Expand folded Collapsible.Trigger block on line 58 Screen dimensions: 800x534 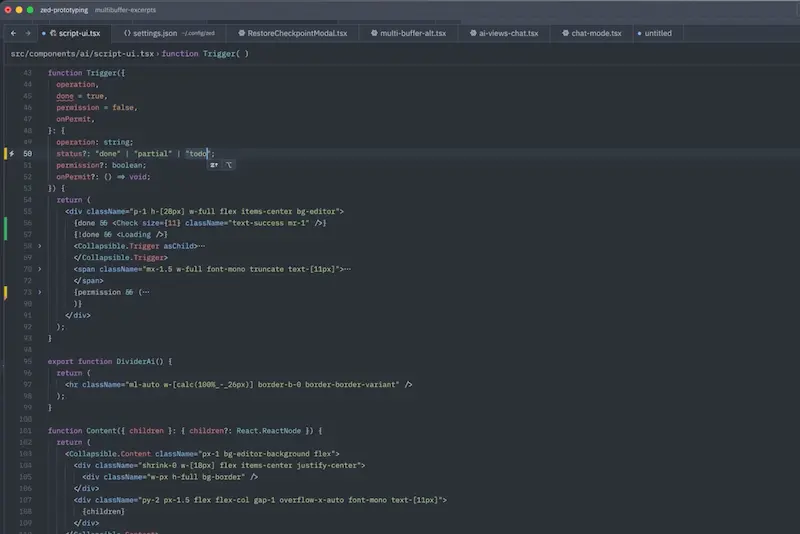(x=39, y=246)
